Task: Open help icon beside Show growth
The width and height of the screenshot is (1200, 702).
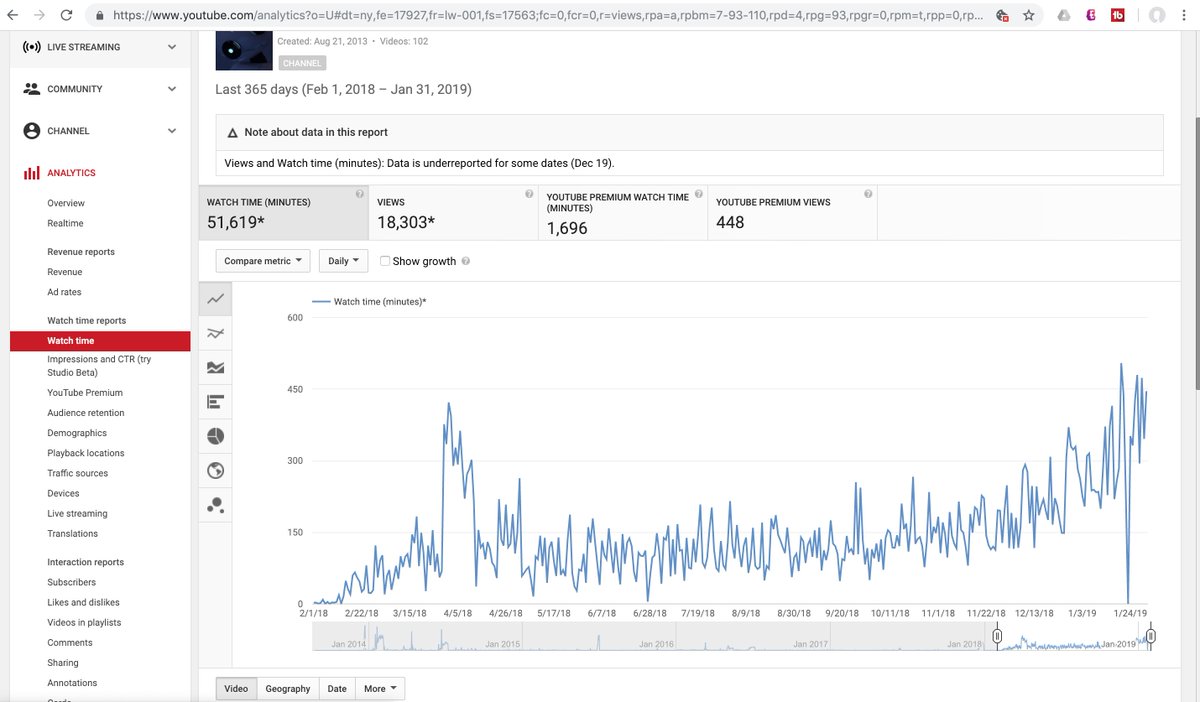Action: click(x=466, y=261)
